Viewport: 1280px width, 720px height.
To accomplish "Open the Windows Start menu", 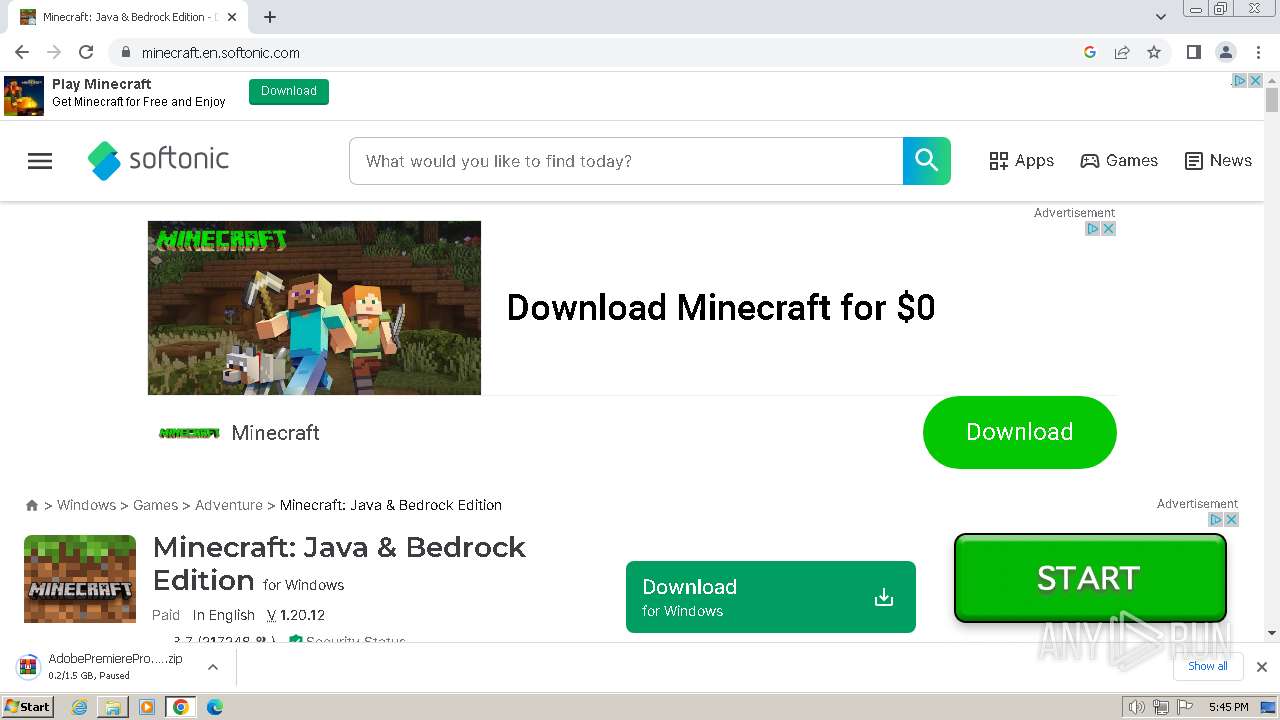I will [x=28, y=707].
